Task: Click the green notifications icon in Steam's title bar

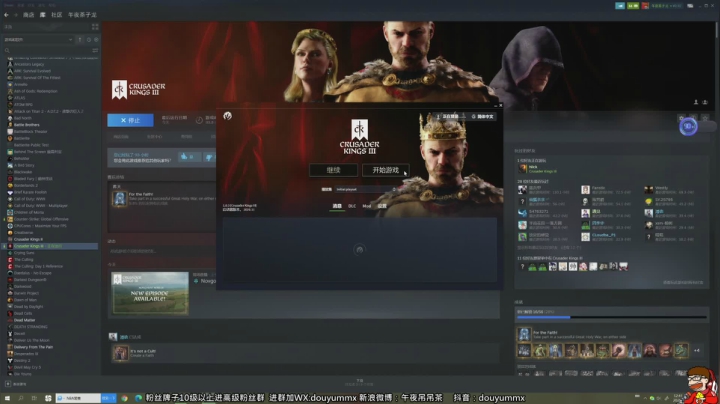Action: coord(633,6)
